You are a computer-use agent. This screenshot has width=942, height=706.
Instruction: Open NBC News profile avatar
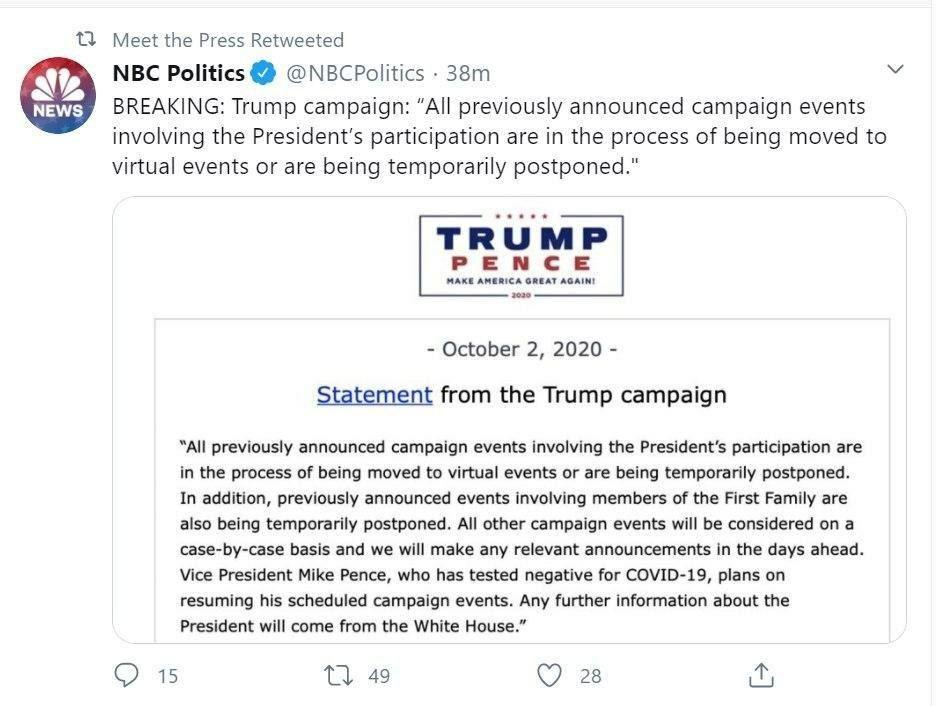tap(58, 95)
